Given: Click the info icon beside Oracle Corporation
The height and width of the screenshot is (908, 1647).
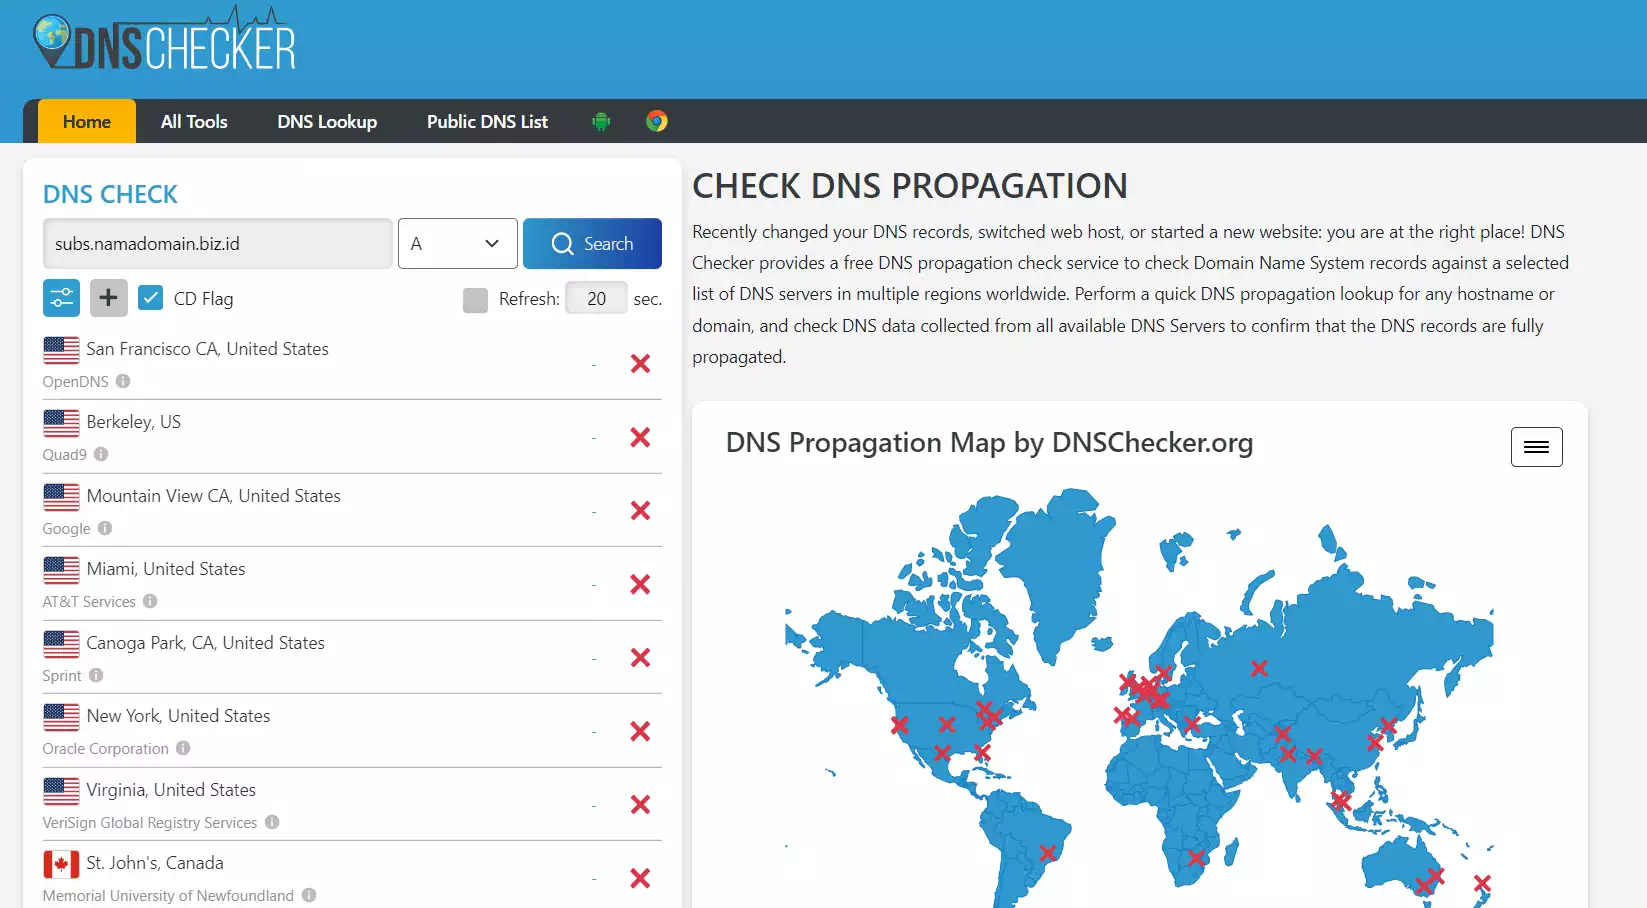Looking at the screenshot, I should [183, 748].
